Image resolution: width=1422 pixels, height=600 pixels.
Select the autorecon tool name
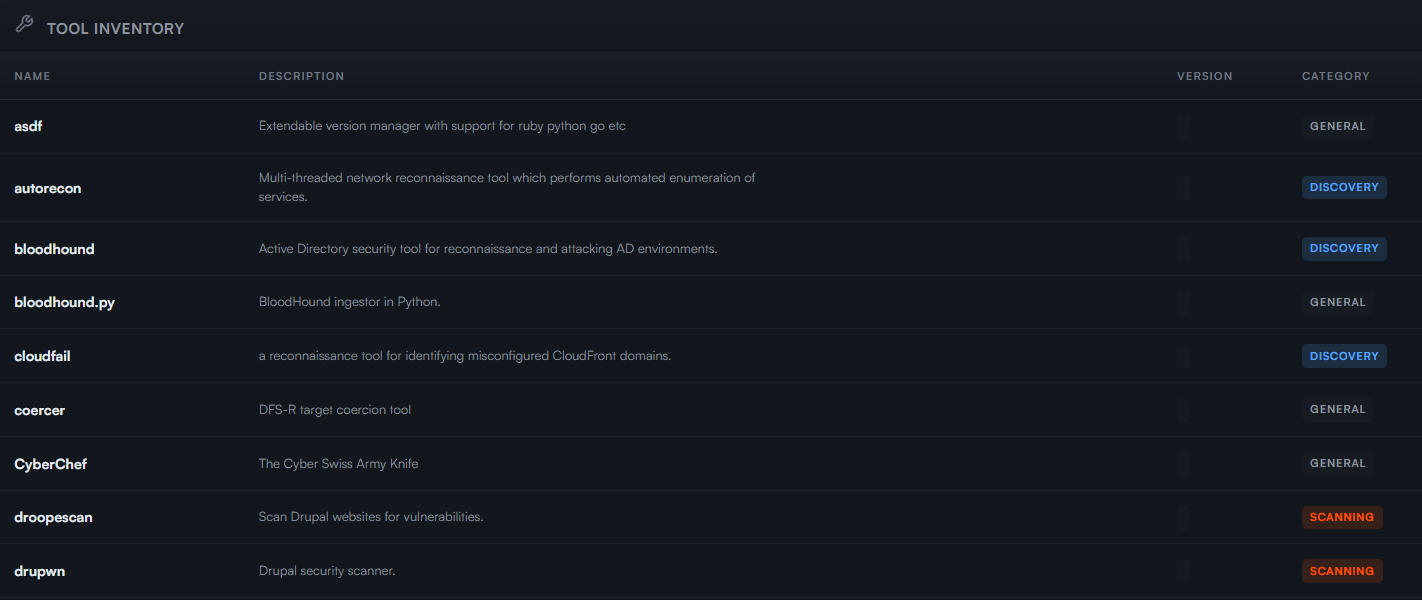[48, 188]
